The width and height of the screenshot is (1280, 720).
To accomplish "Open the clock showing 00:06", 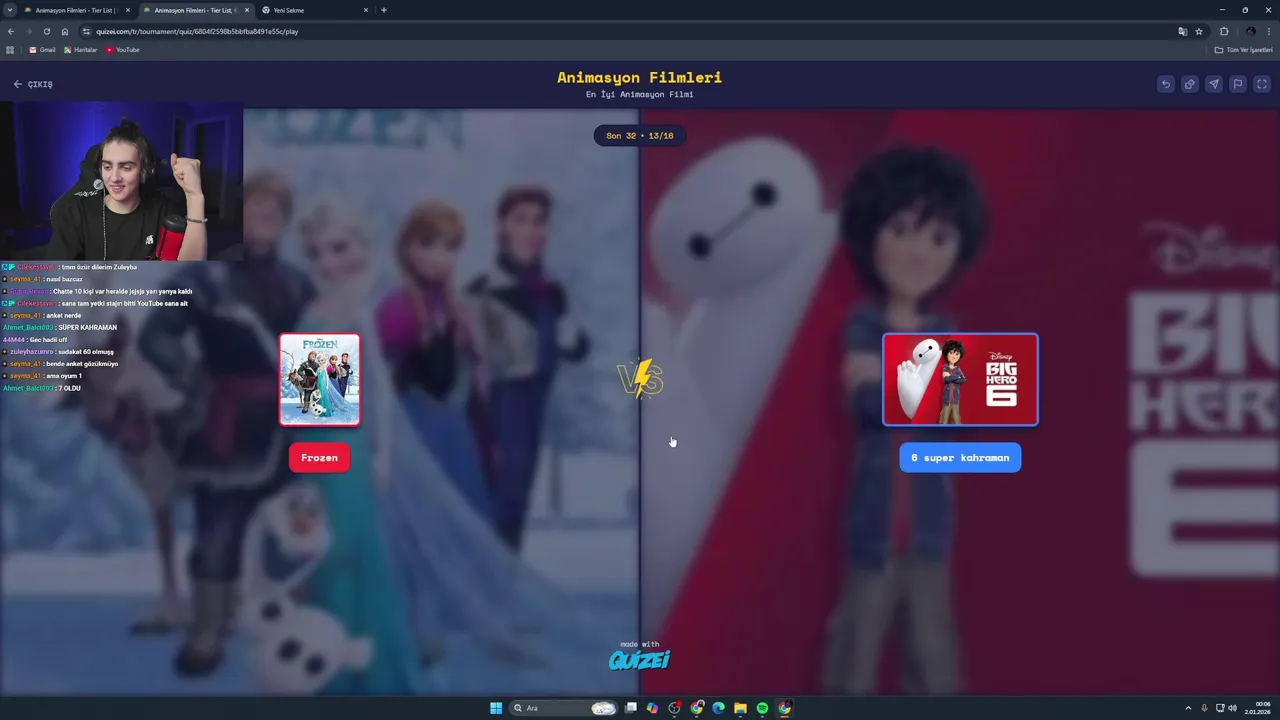I will point(1258,708).
